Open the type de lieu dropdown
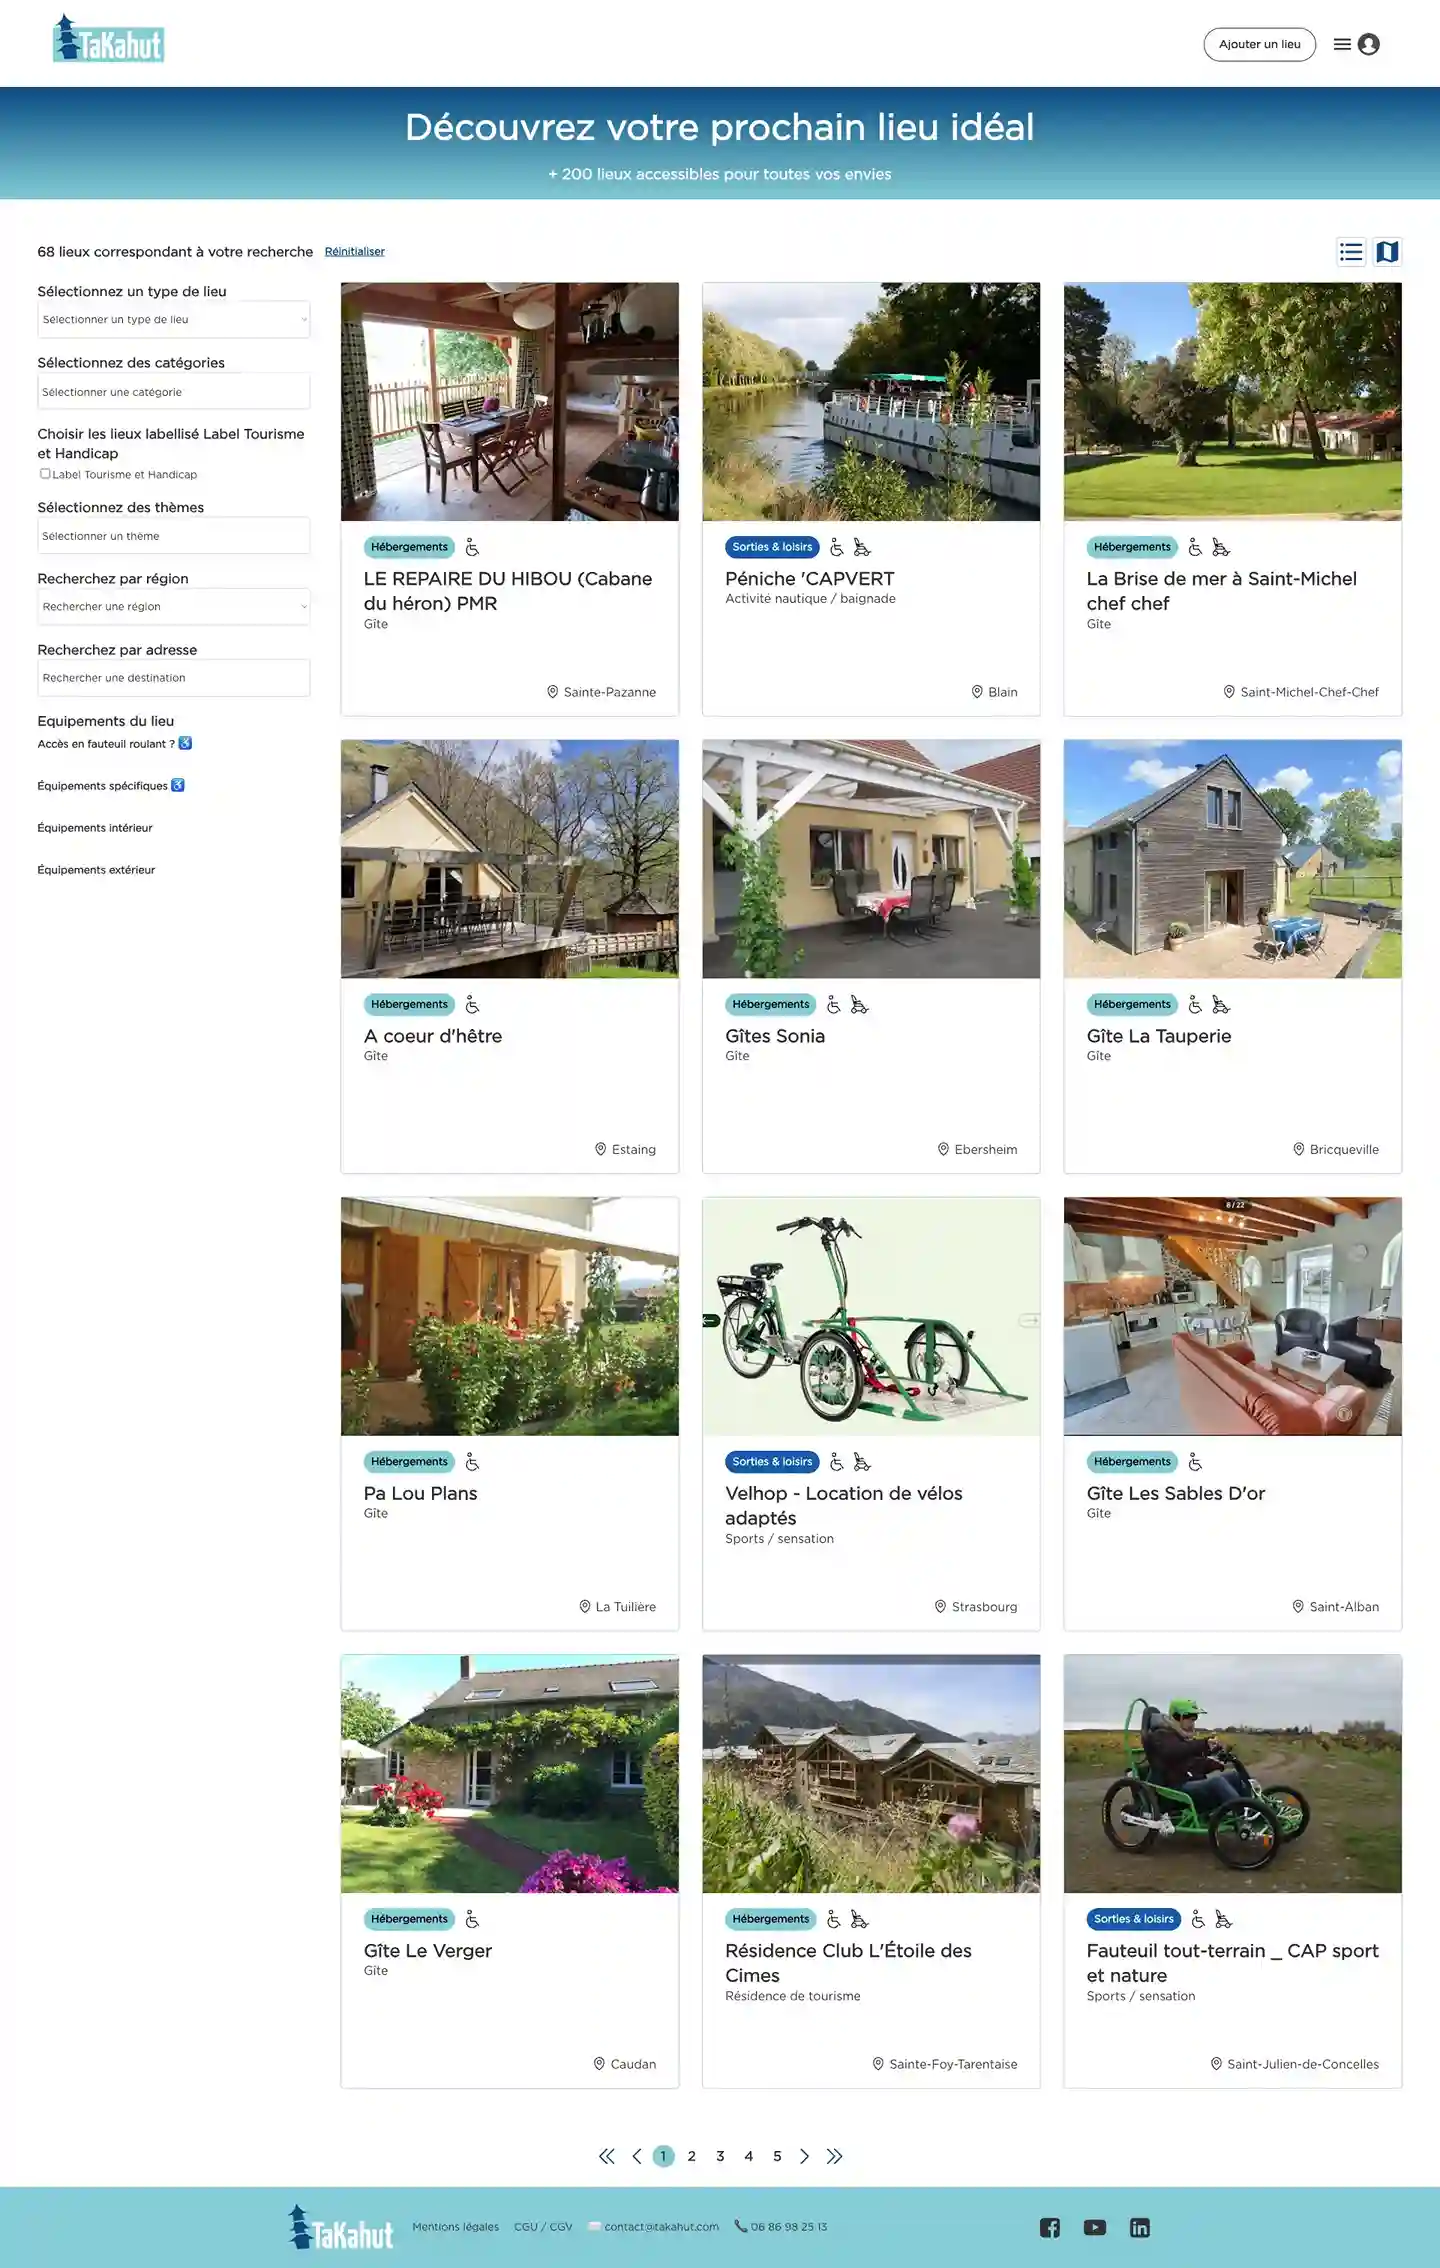Viewport: 1440px width, 2268px height. pos(174,320)
